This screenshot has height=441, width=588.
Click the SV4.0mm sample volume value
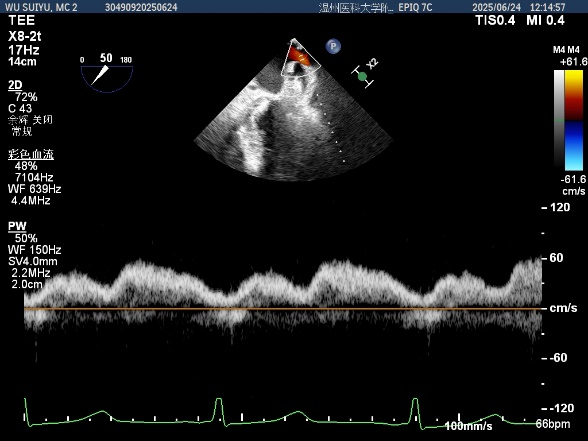tap(33, 261)
